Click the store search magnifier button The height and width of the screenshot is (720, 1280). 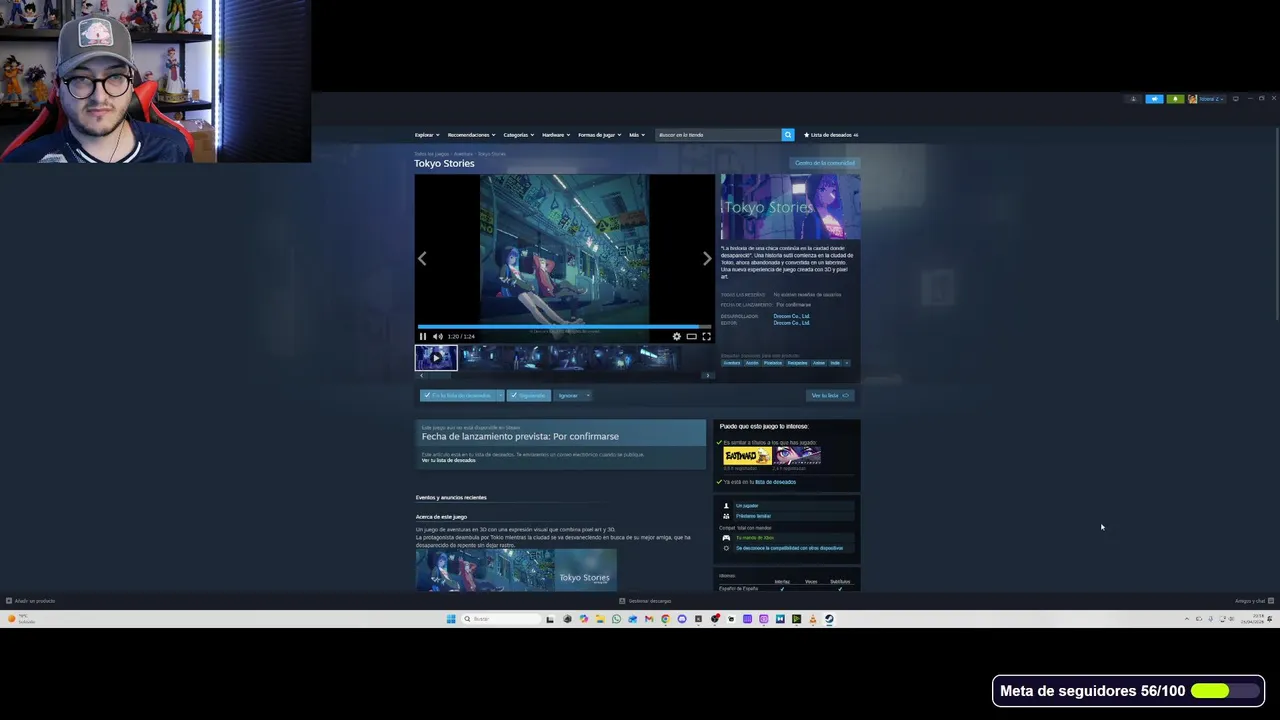787,134
